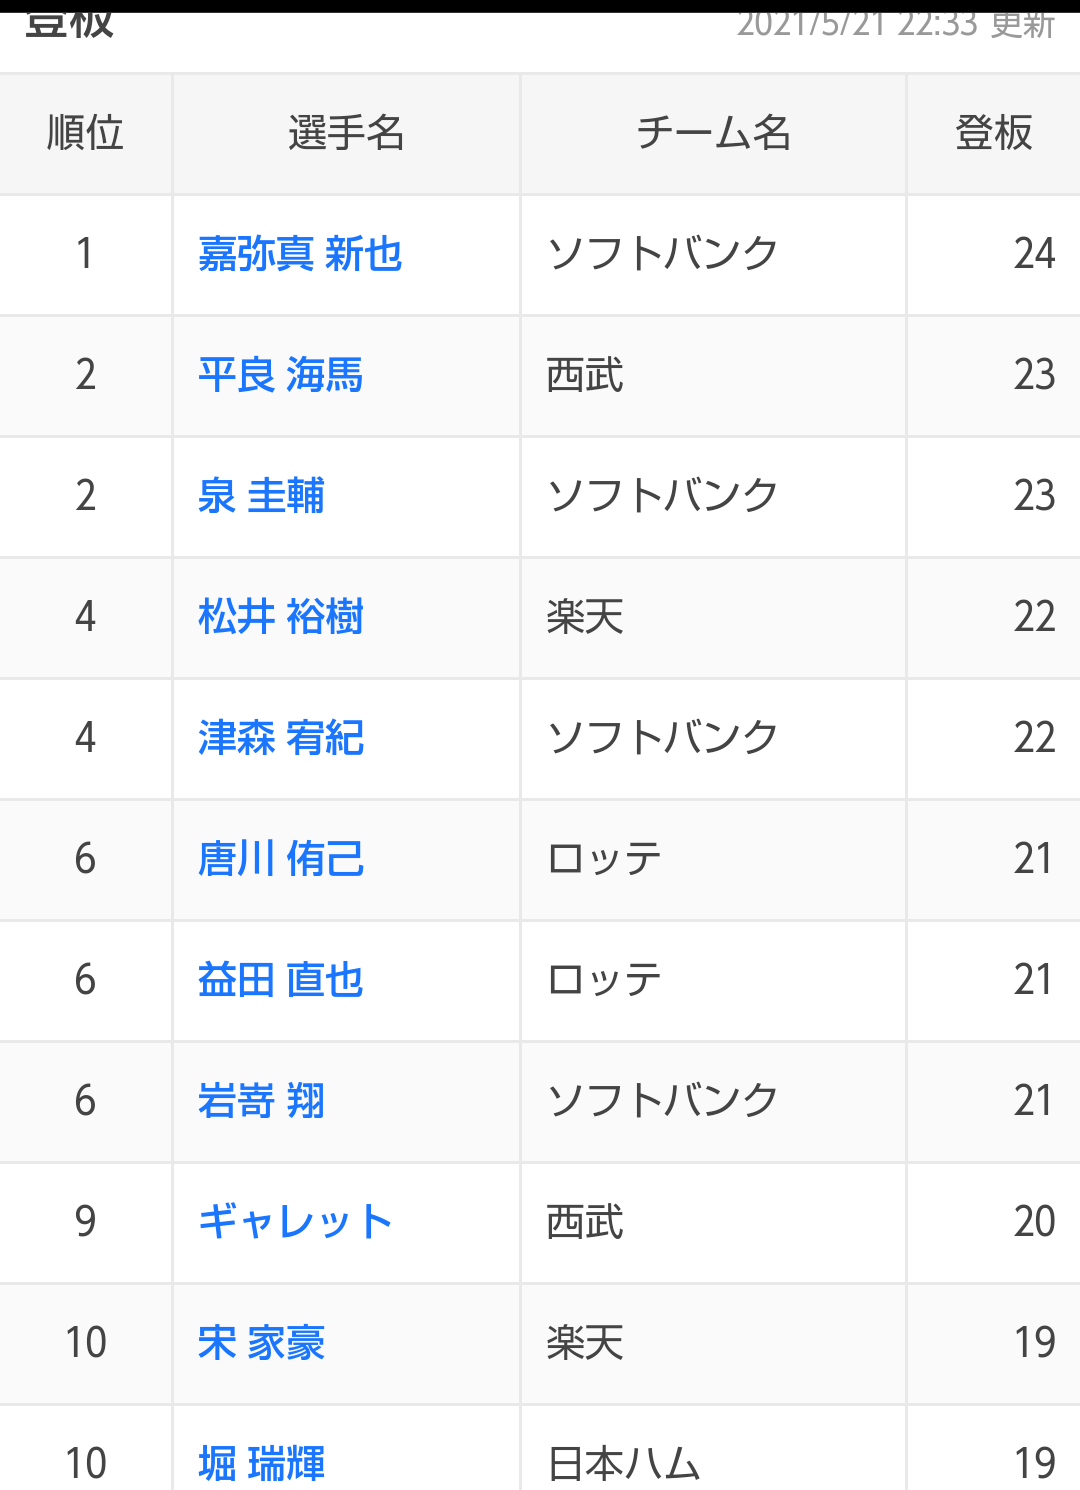
Task: Select player 泉 圭輔
Action: [x=261, y=496]
